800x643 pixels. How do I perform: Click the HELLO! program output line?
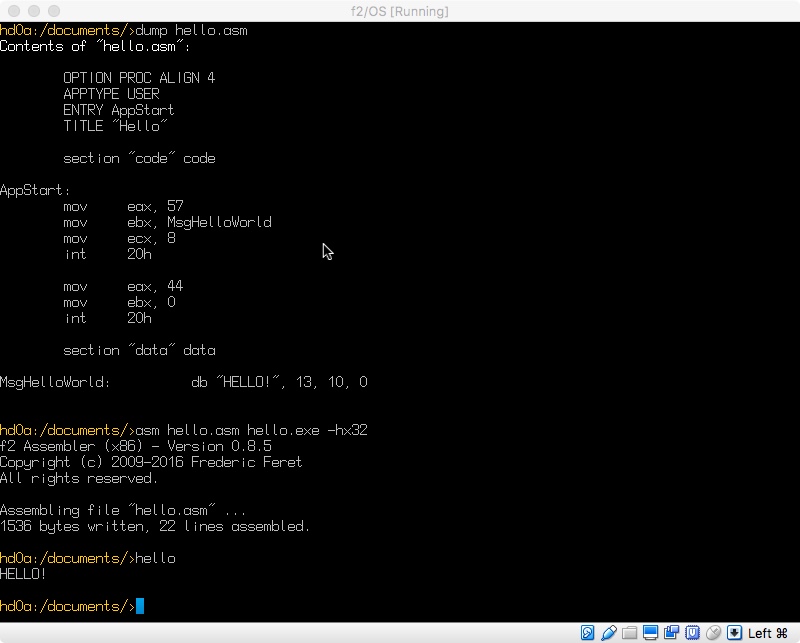pyautogui.click(x=23, y=574)
